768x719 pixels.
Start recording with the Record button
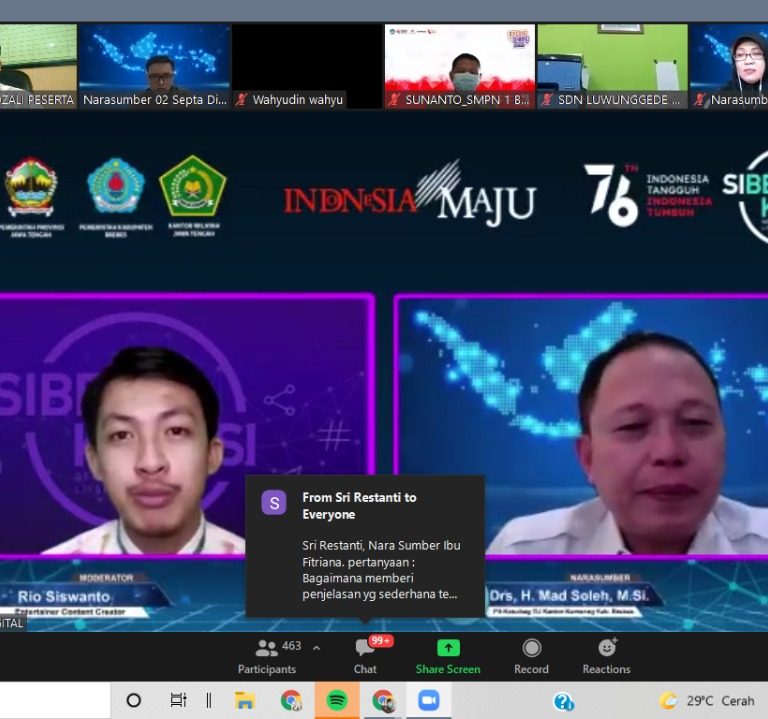tap(531, 657)
